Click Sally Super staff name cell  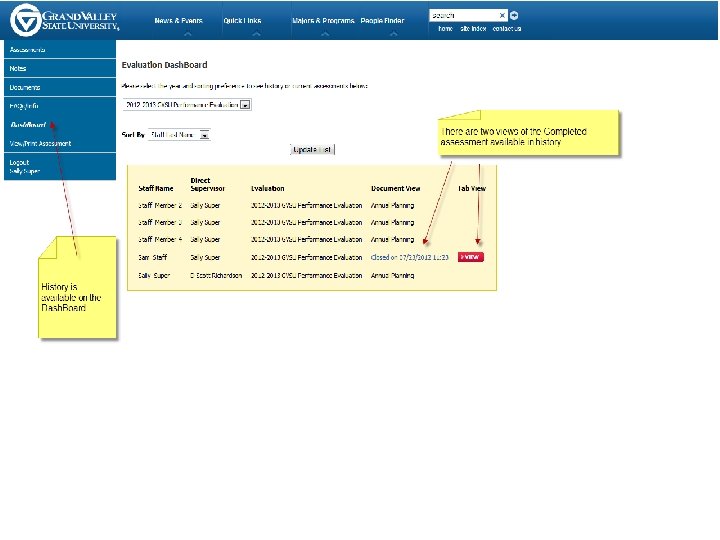point(154,276)
